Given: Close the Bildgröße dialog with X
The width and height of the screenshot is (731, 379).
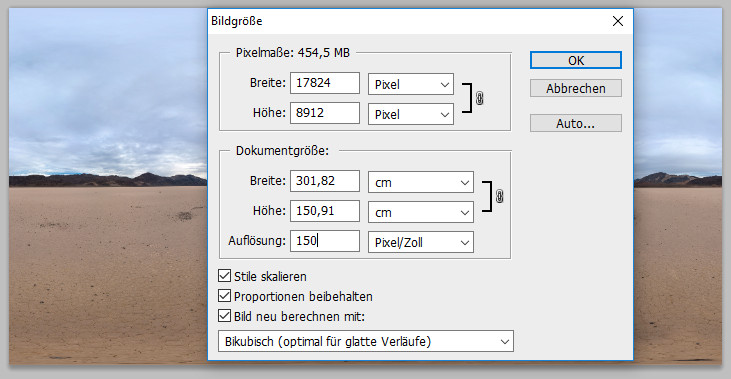Looking at the screenshot, I should coord(618,21).
